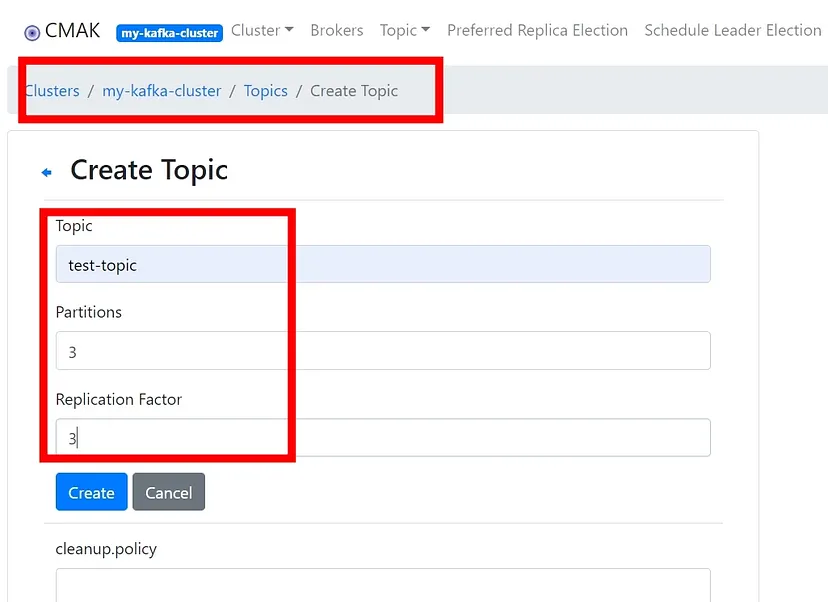This screenshot has height=602, width=828.
Task: Click into the Partitions input field
Action: pyautogui.click(x=383, y=351)
